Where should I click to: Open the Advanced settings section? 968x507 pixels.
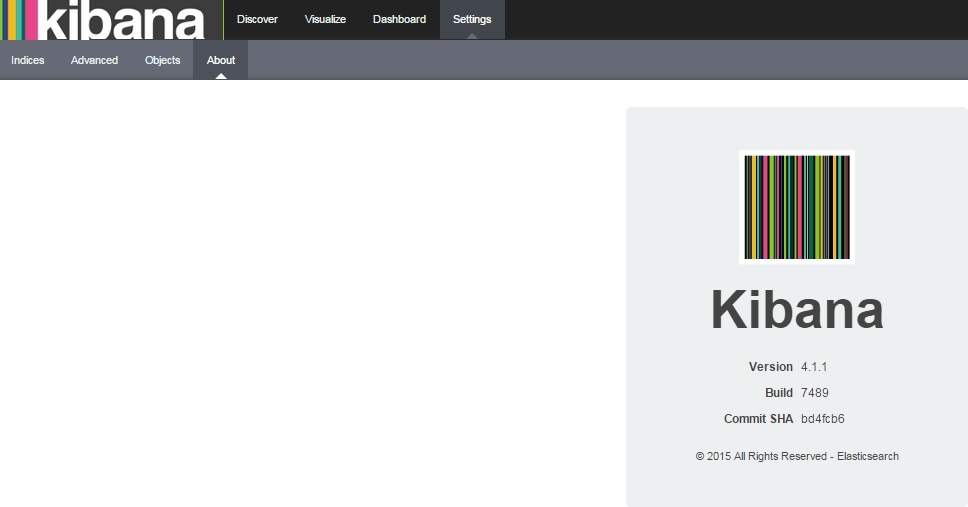(94, 60)
